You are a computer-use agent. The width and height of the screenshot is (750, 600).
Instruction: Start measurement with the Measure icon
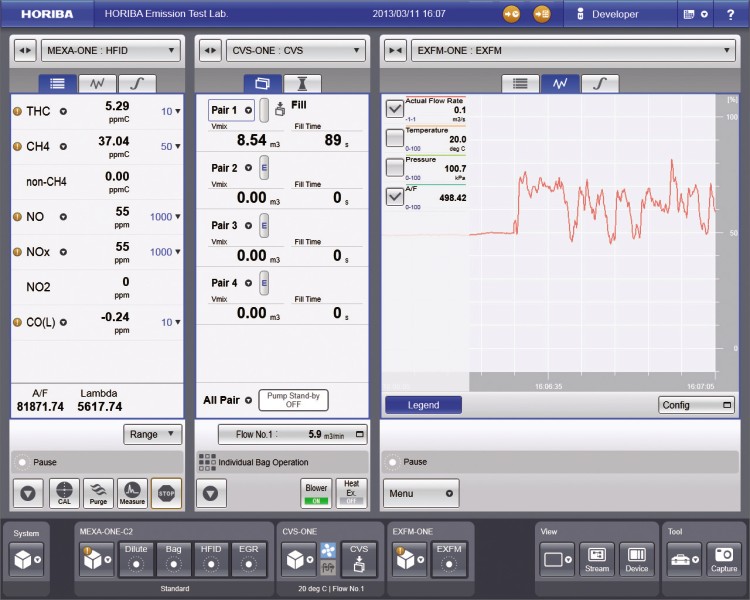(132, 493)
